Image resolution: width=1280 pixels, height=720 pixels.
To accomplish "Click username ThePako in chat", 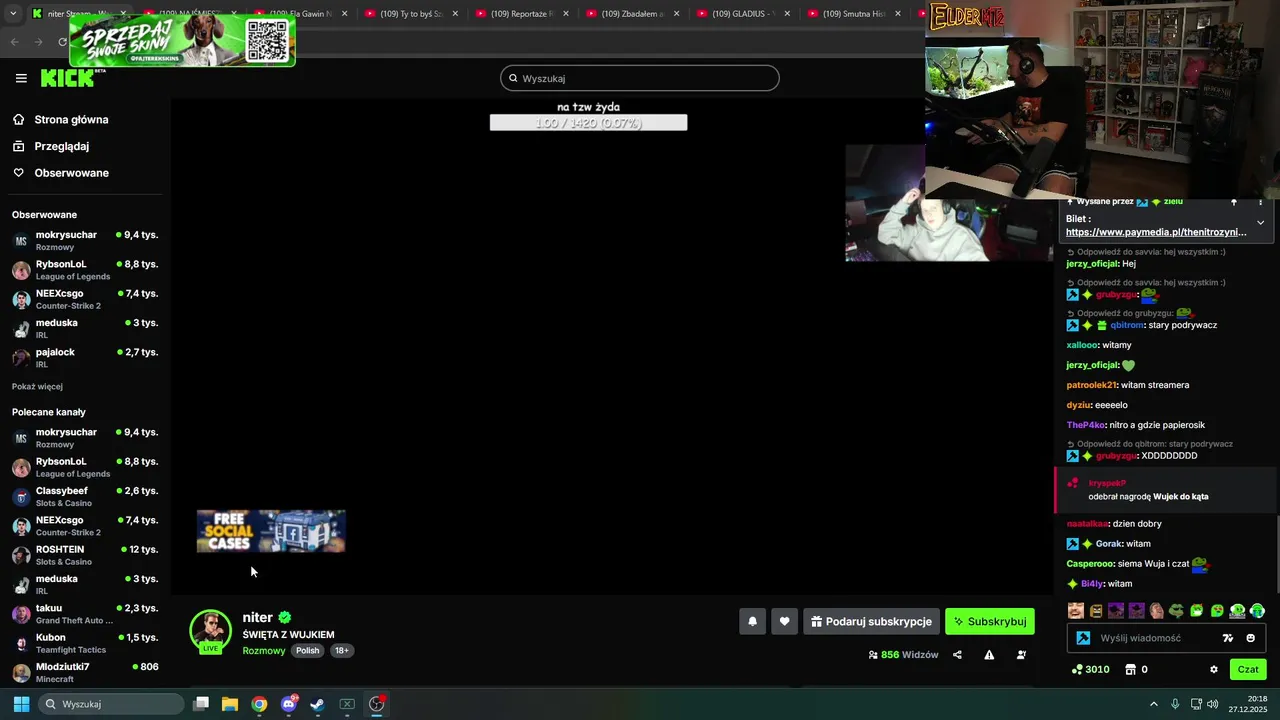I will [x=1086, y=425].
